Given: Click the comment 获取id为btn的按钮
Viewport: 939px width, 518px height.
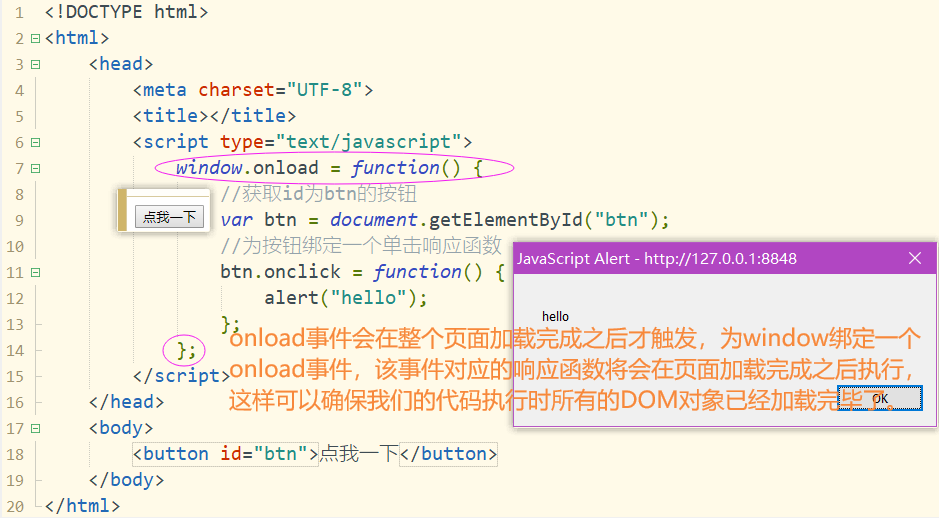Looking at the screenshot, I should click(x=319, y=194).
